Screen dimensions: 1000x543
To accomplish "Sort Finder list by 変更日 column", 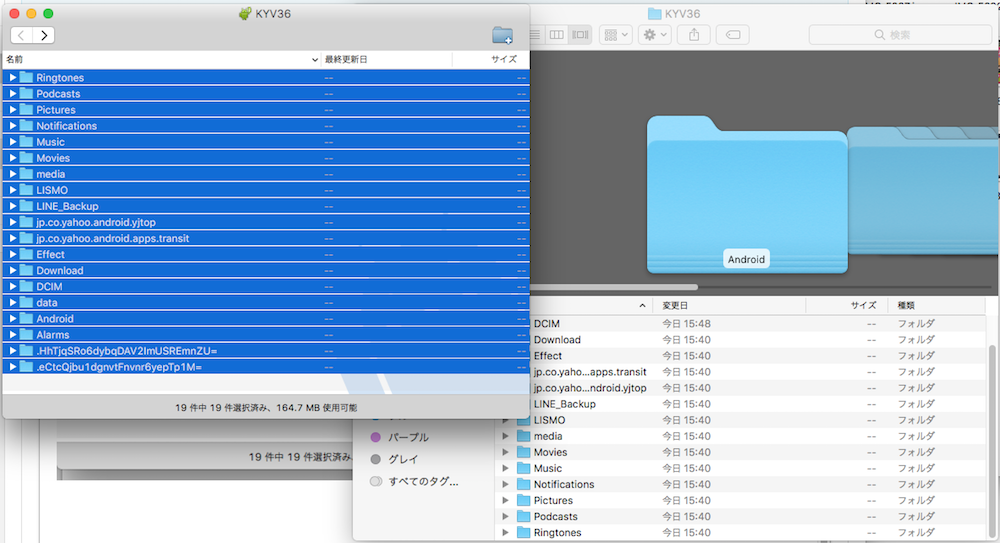I will [675, 305].
